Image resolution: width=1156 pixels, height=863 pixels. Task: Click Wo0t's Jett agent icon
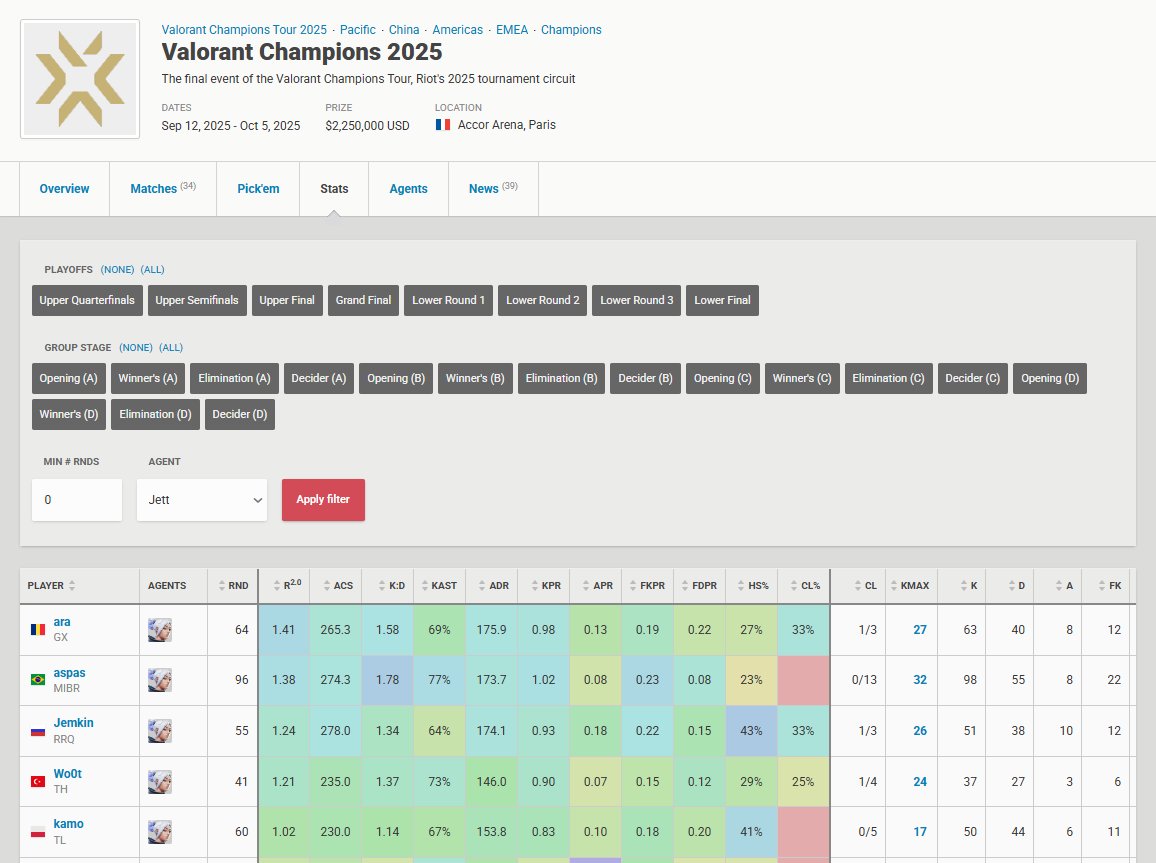coord(159,782)
